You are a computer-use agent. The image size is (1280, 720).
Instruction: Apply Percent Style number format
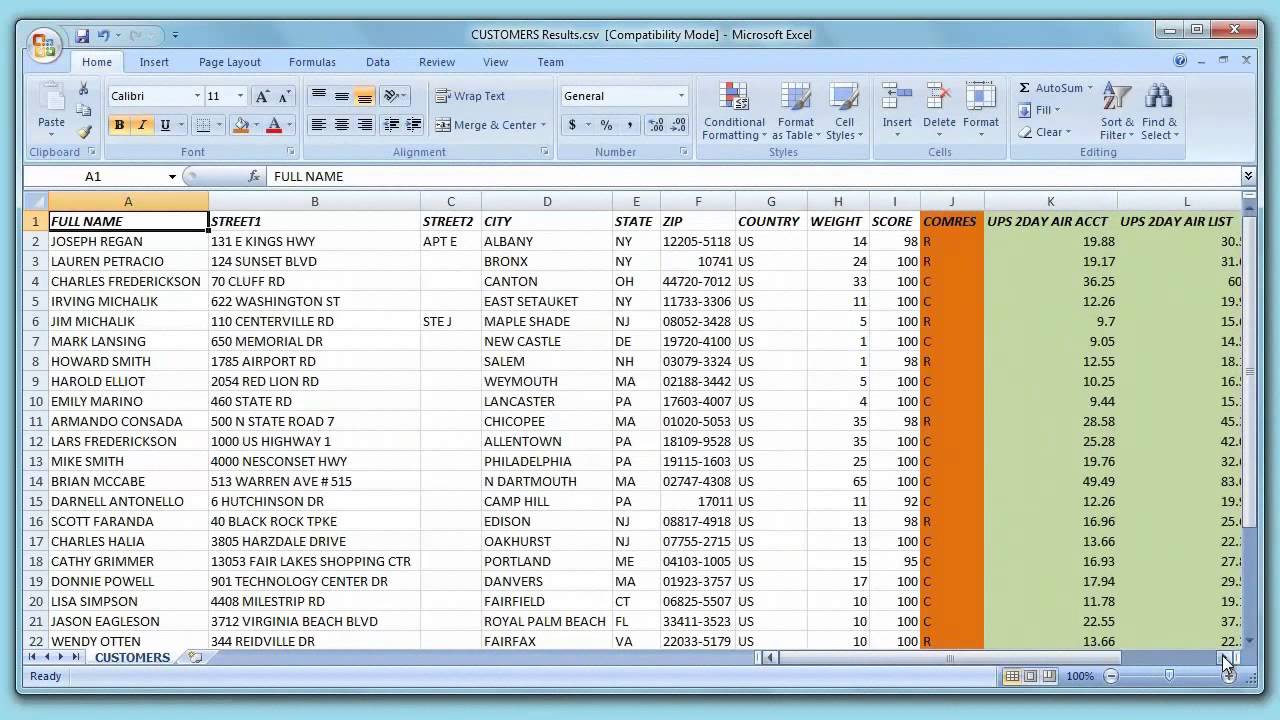[606, 125]
